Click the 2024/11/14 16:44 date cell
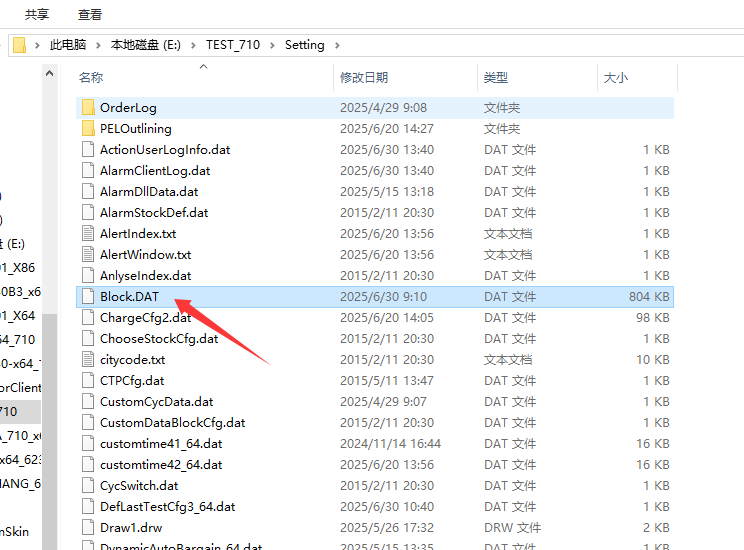This screenshot has height=550, width=744. 391,444
